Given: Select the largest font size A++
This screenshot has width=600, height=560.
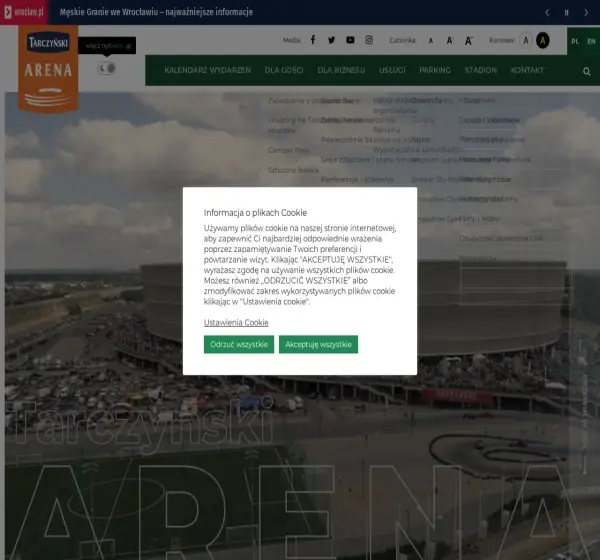Looking at the screenshot, I should tap(469, 41).
